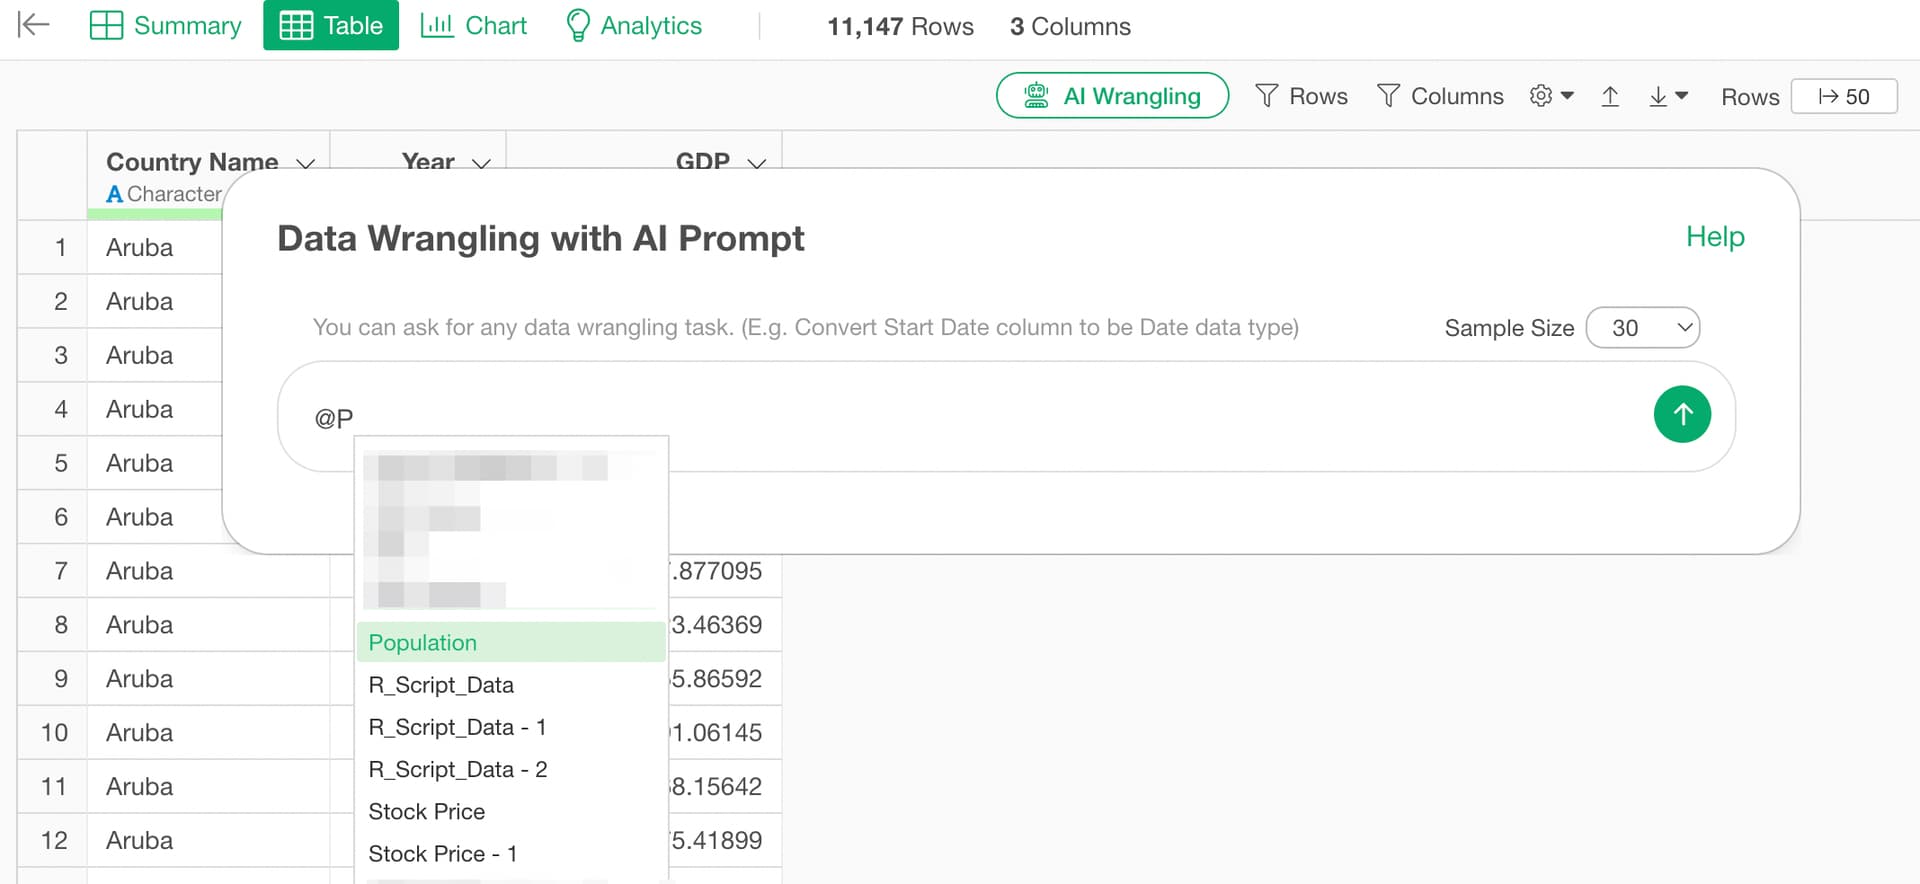Click the upload/export arrow icon
Image resolution: width=1920 pixels, height=884 pixels.
click(x=1610, y=96)
